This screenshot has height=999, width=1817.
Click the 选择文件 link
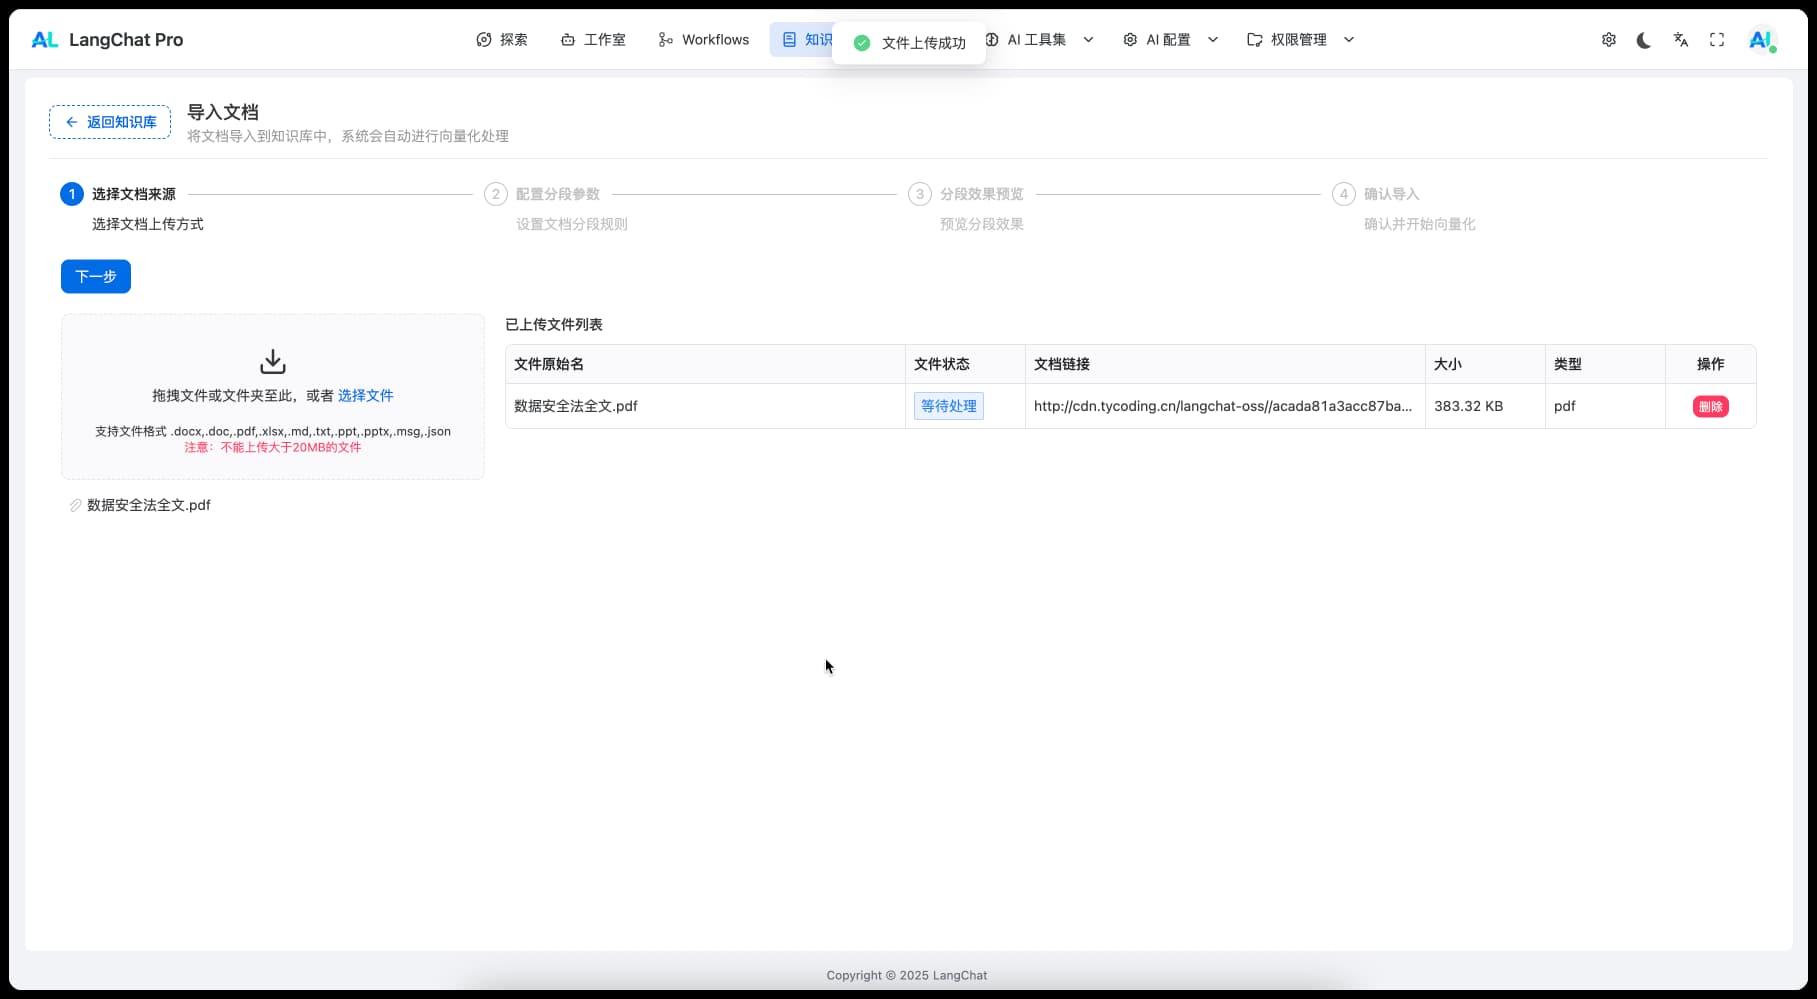click(365, 396)
